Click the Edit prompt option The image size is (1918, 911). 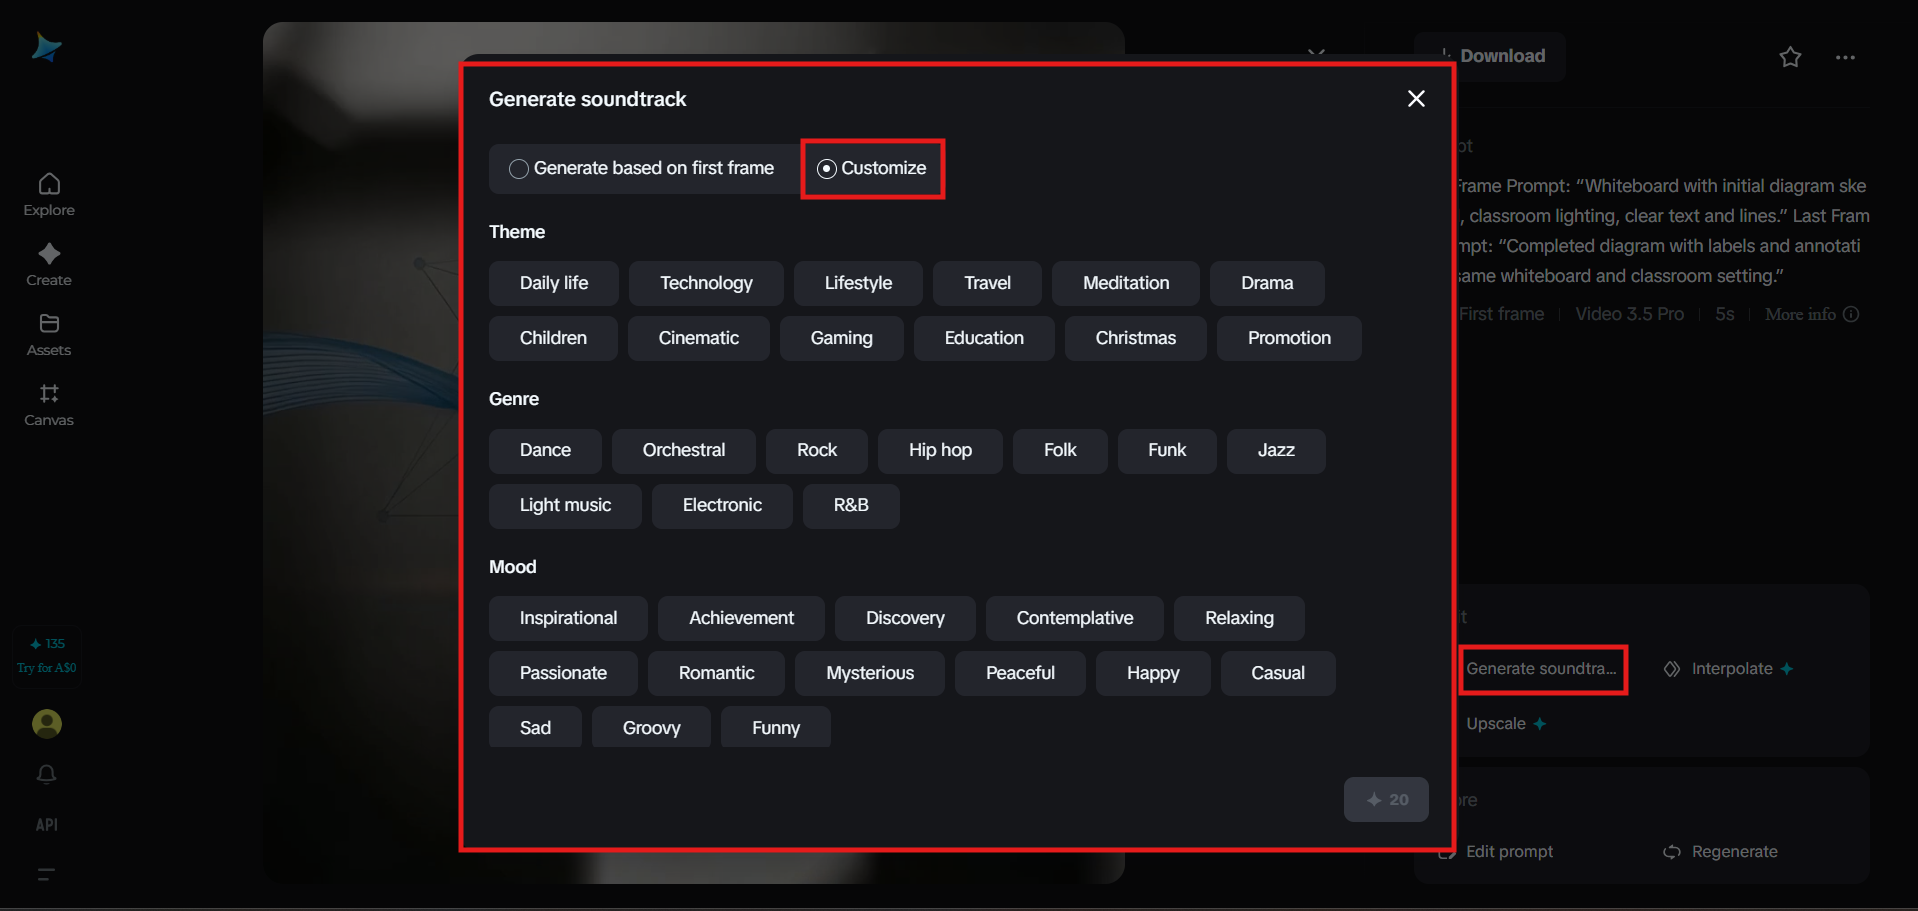tap(1508, 852)
